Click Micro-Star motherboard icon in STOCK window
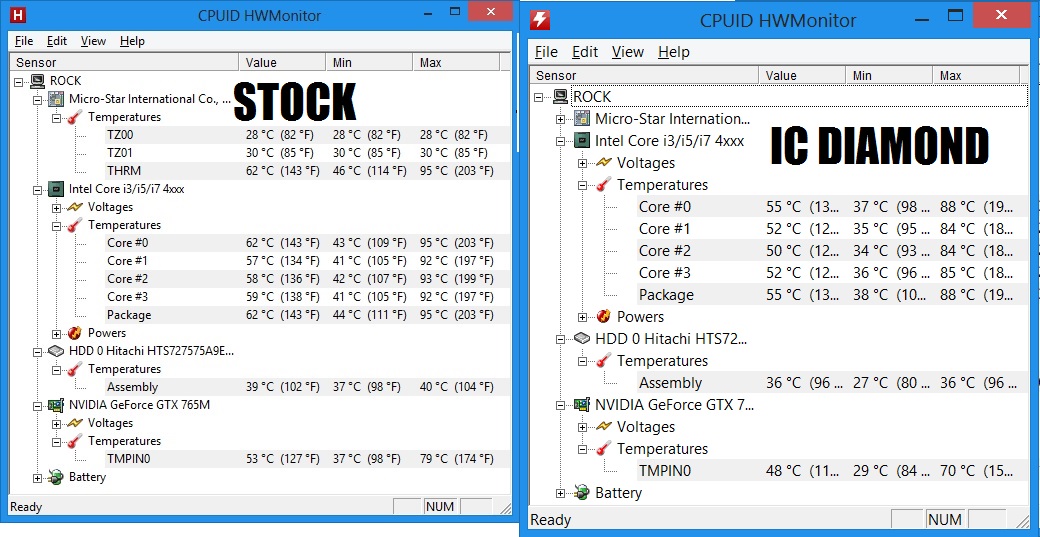 pyautogui.click(x=56, y=99)
